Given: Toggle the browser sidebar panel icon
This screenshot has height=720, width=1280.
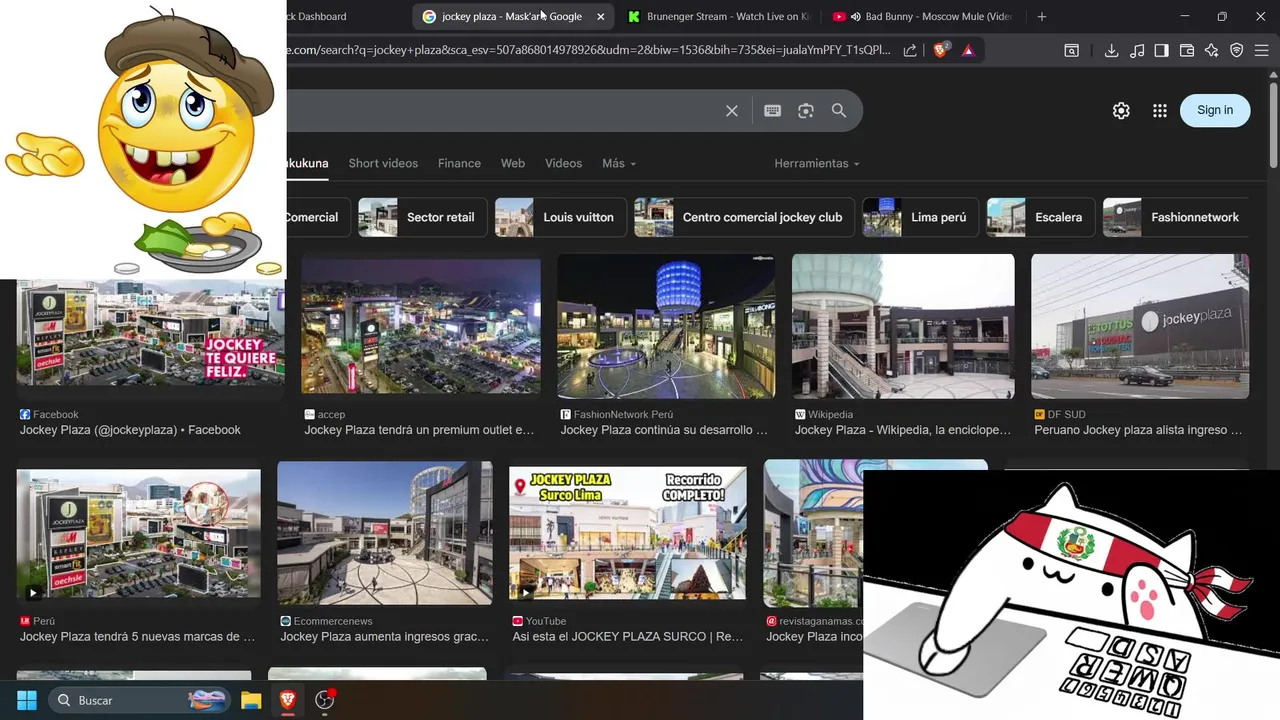Looking at the screenshot, I should (1162, 50).
